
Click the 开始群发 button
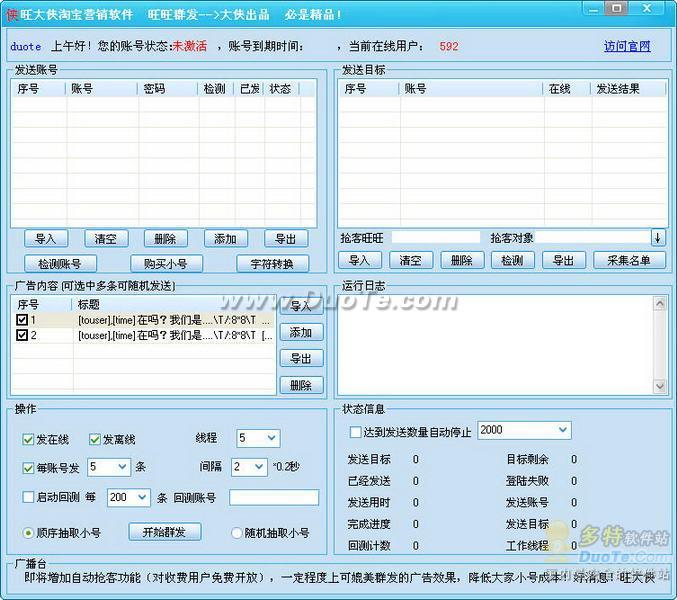[x=165, y=532]
